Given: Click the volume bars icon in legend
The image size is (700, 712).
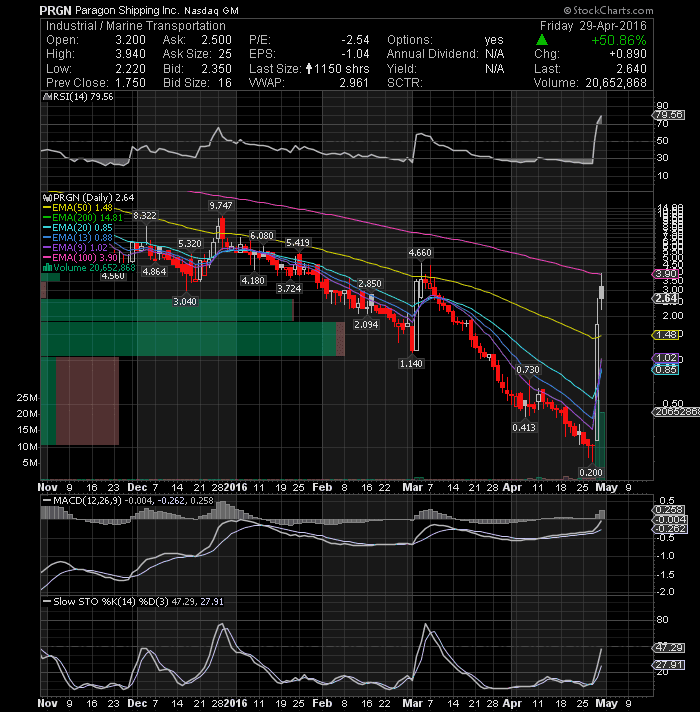Looking at the screenshot, I should coord(47,267).
